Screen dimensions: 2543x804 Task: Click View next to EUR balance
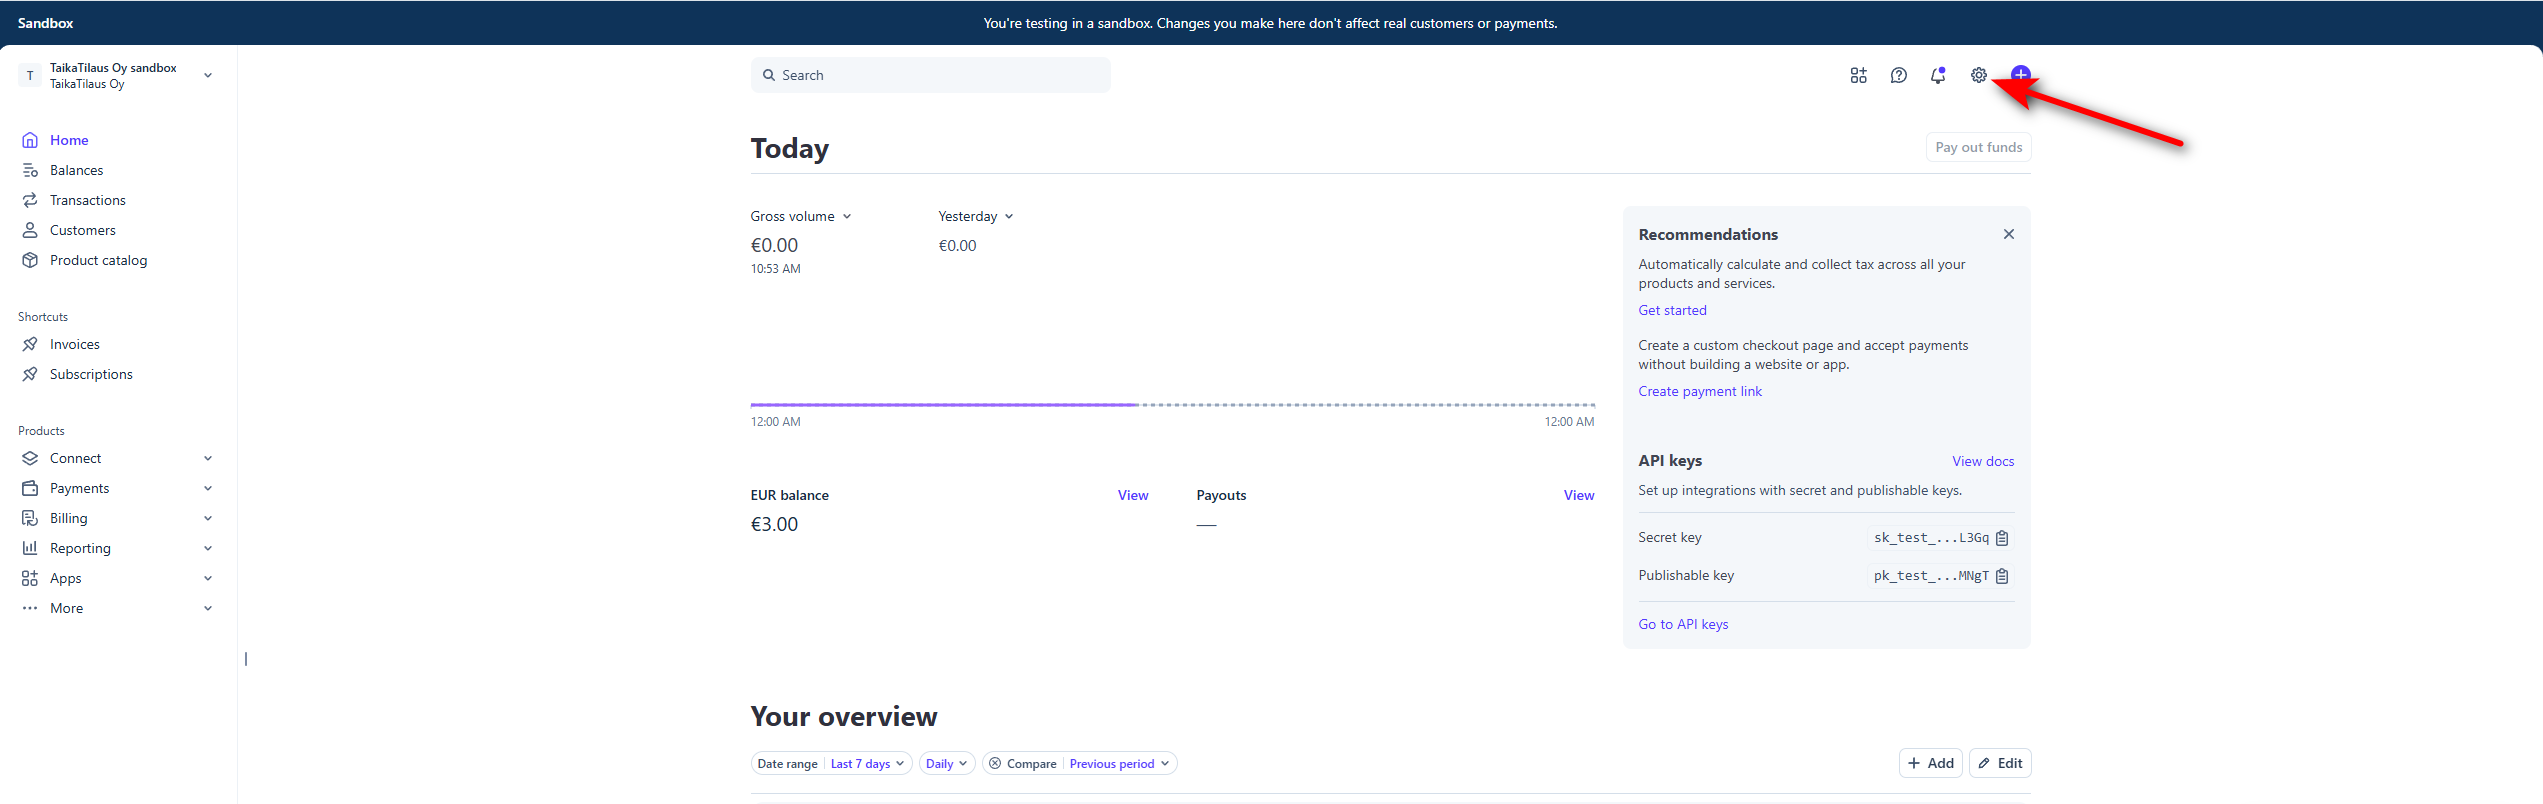[x=1133, y=495]
